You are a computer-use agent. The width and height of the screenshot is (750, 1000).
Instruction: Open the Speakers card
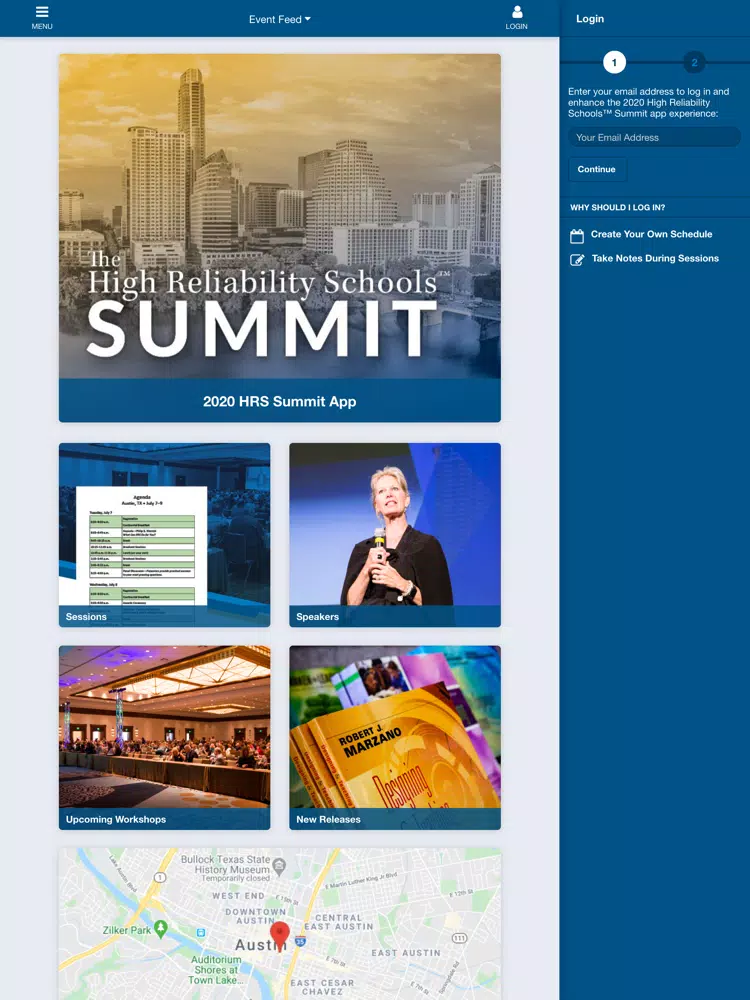pyautogui.click(x=395, y=535)
